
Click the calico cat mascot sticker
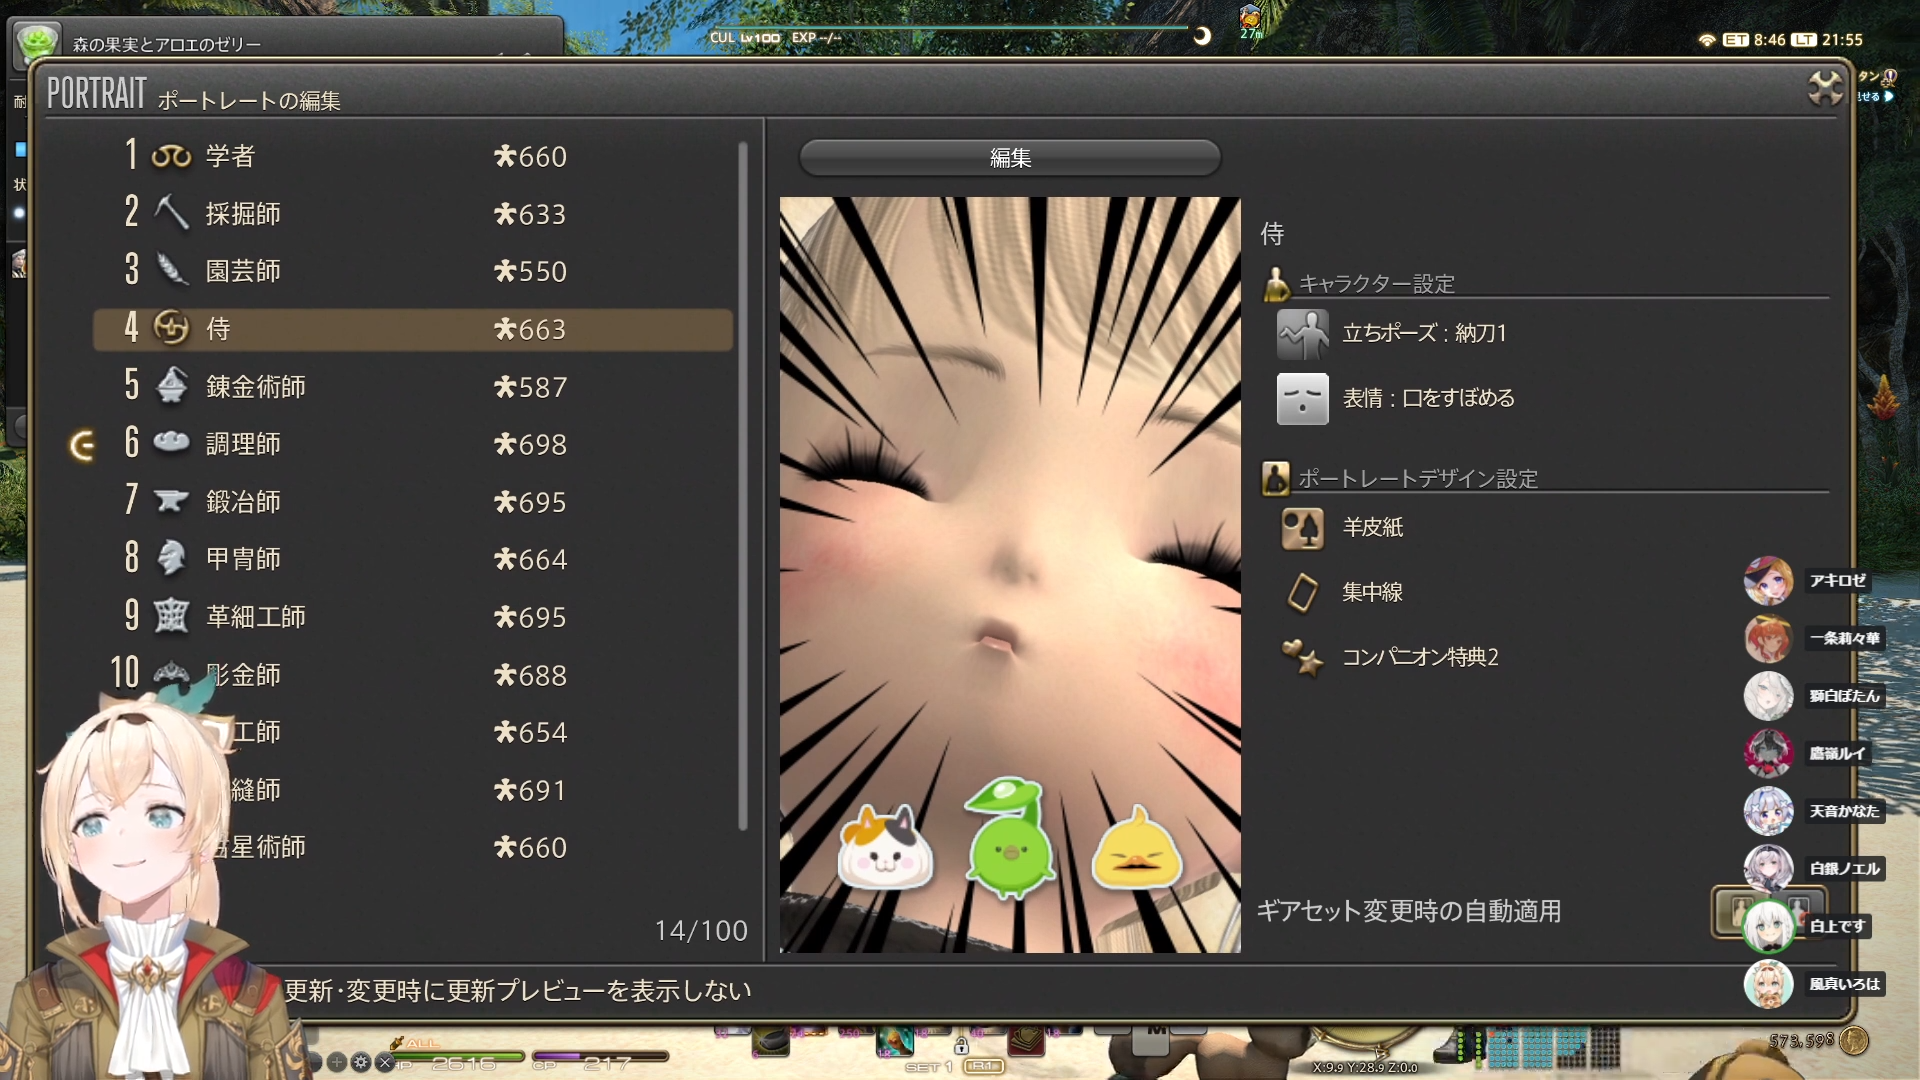[885, 849]
